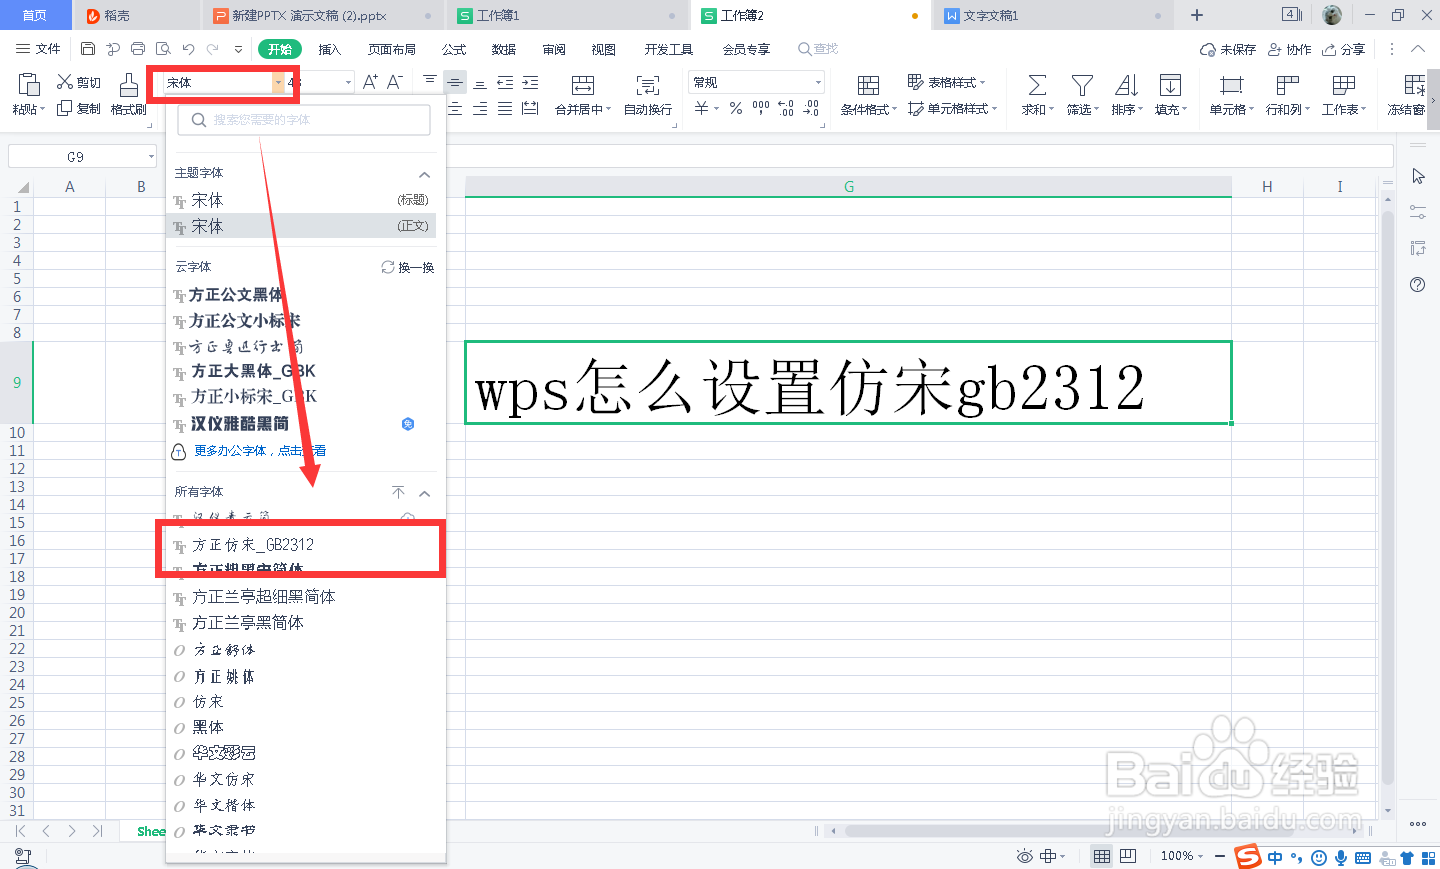
Task: Open the 页面布局 ribbon tab
Action: (x=392, y=49)
